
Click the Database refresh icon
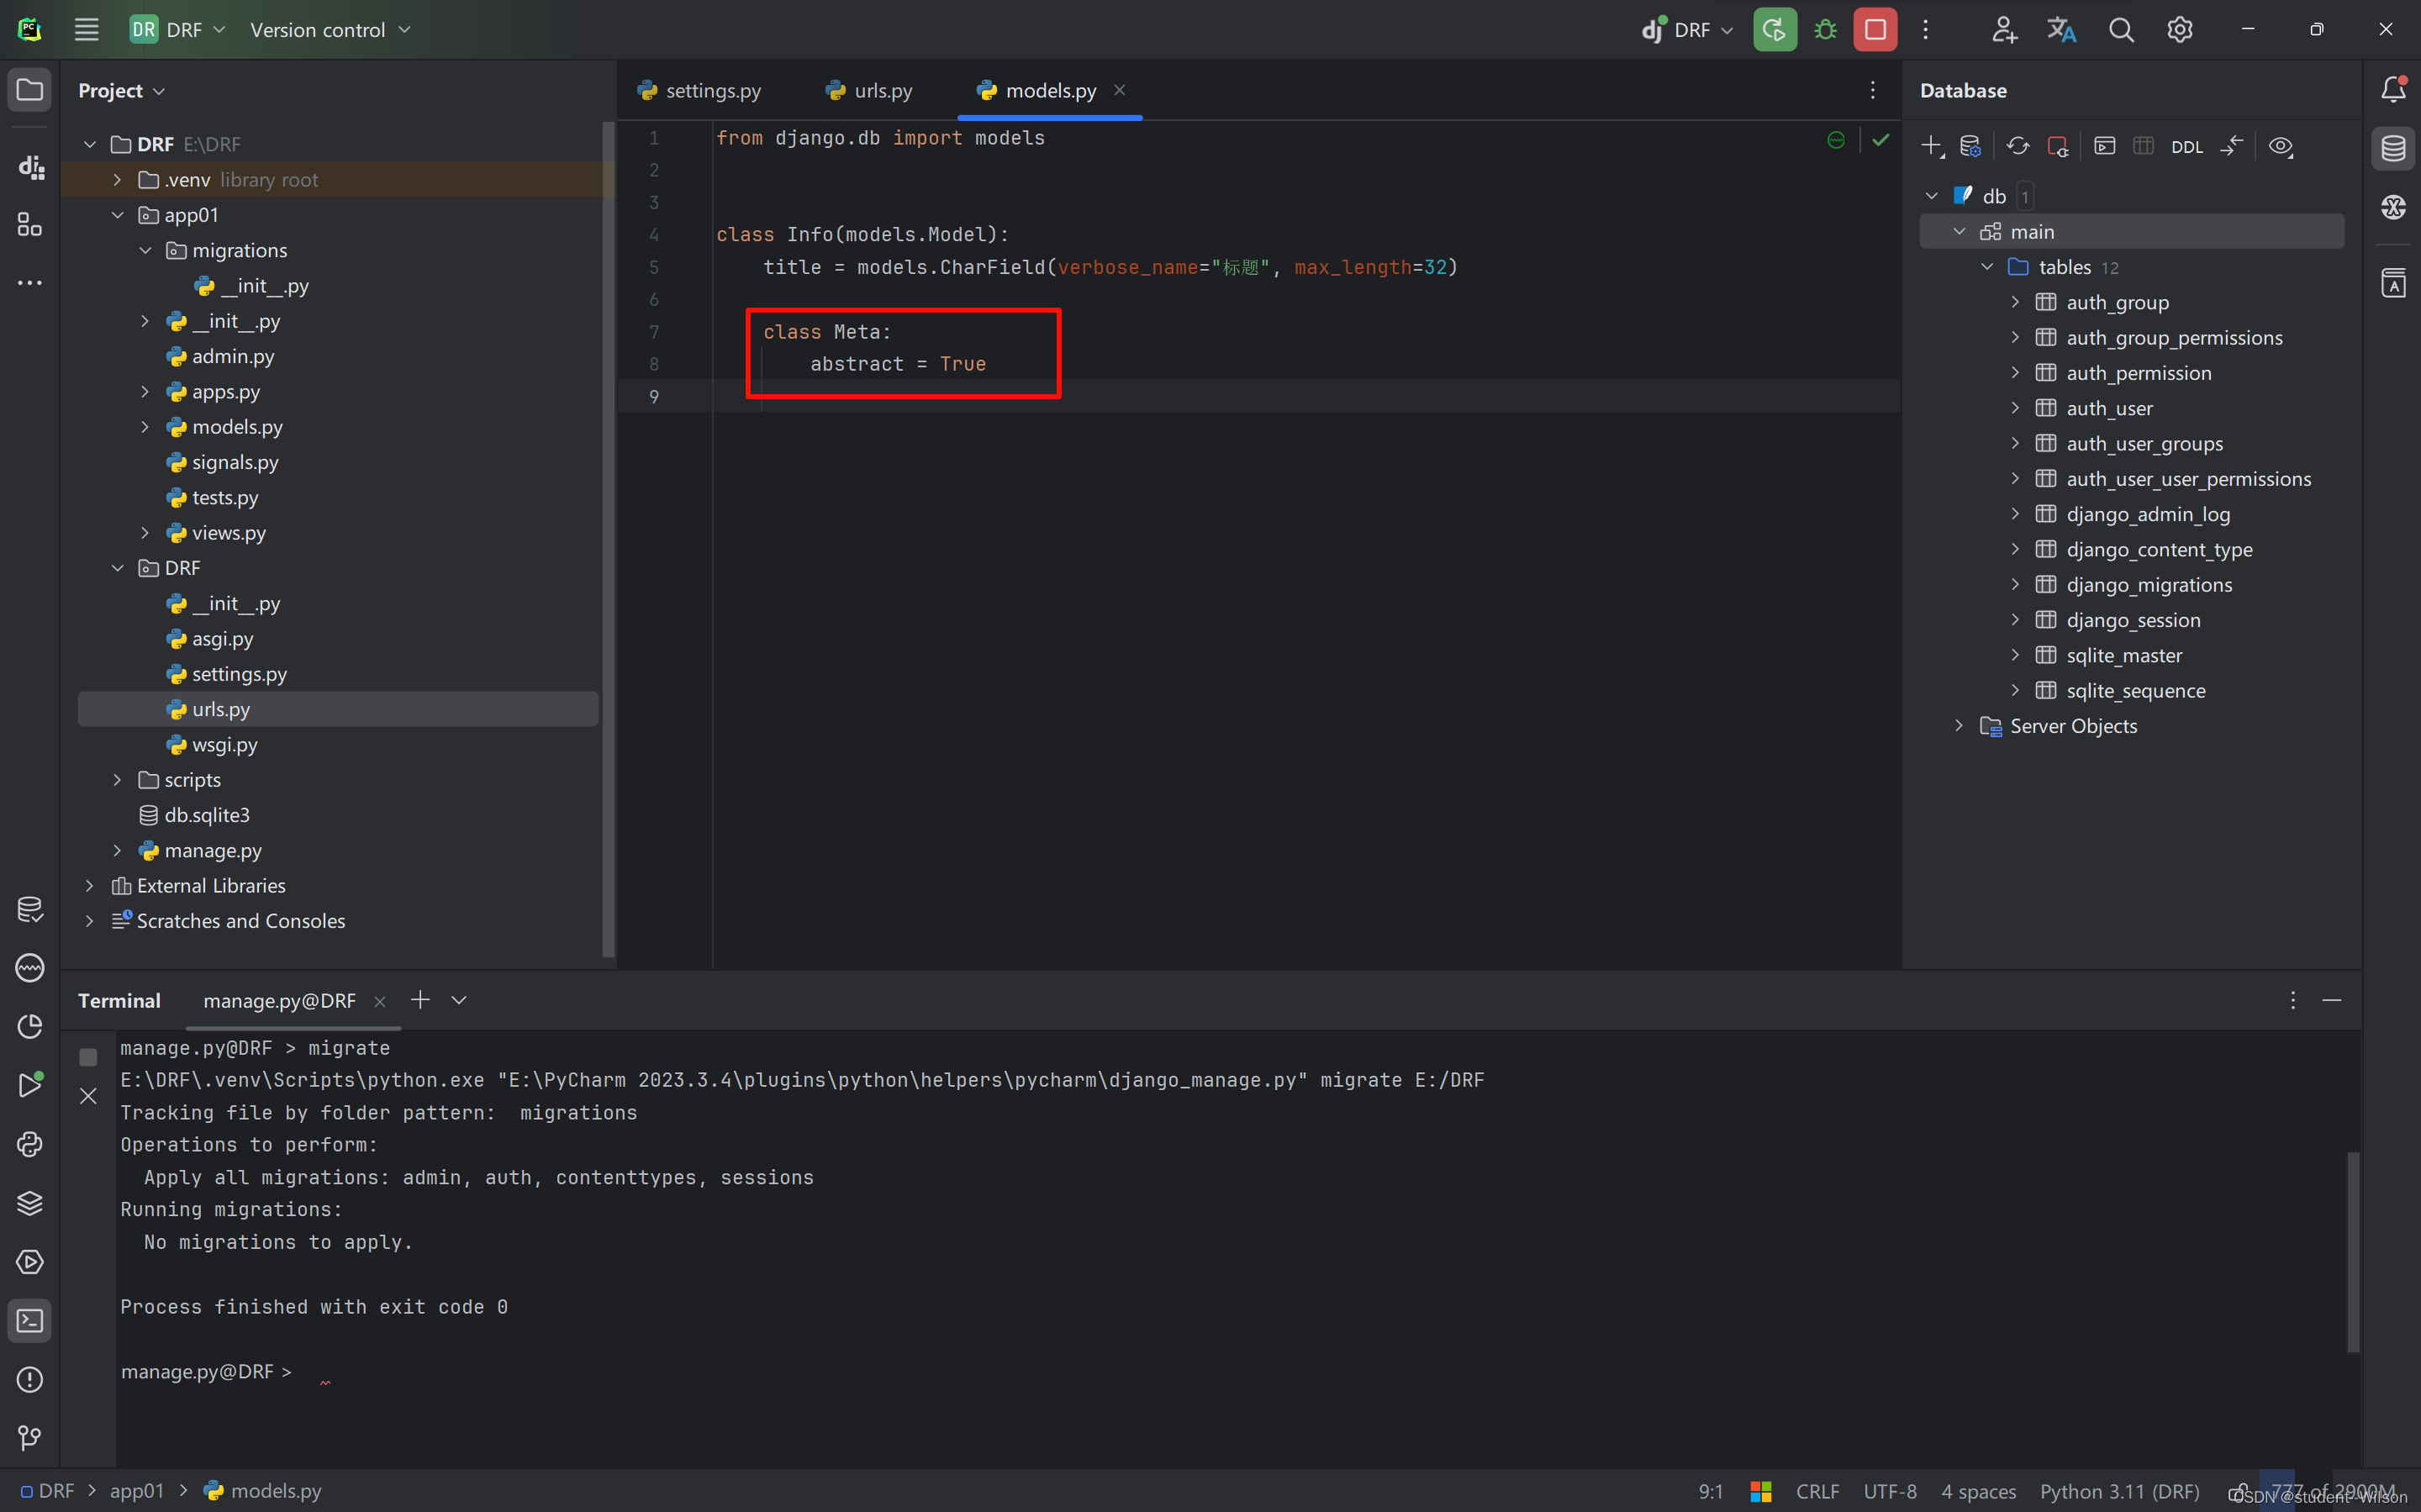tap(2017, 146)
